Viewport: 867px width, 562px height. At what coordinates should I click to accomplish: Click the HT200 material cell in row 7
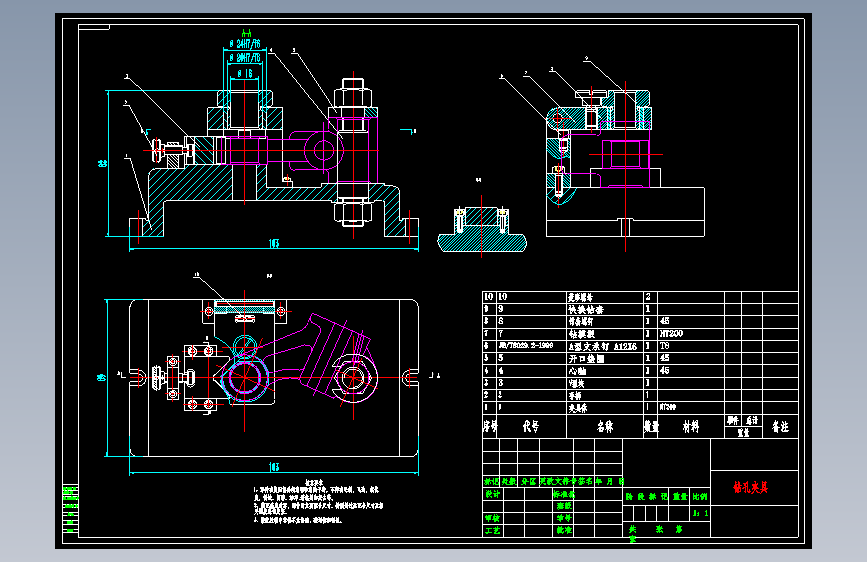click(x=671, y=334)
